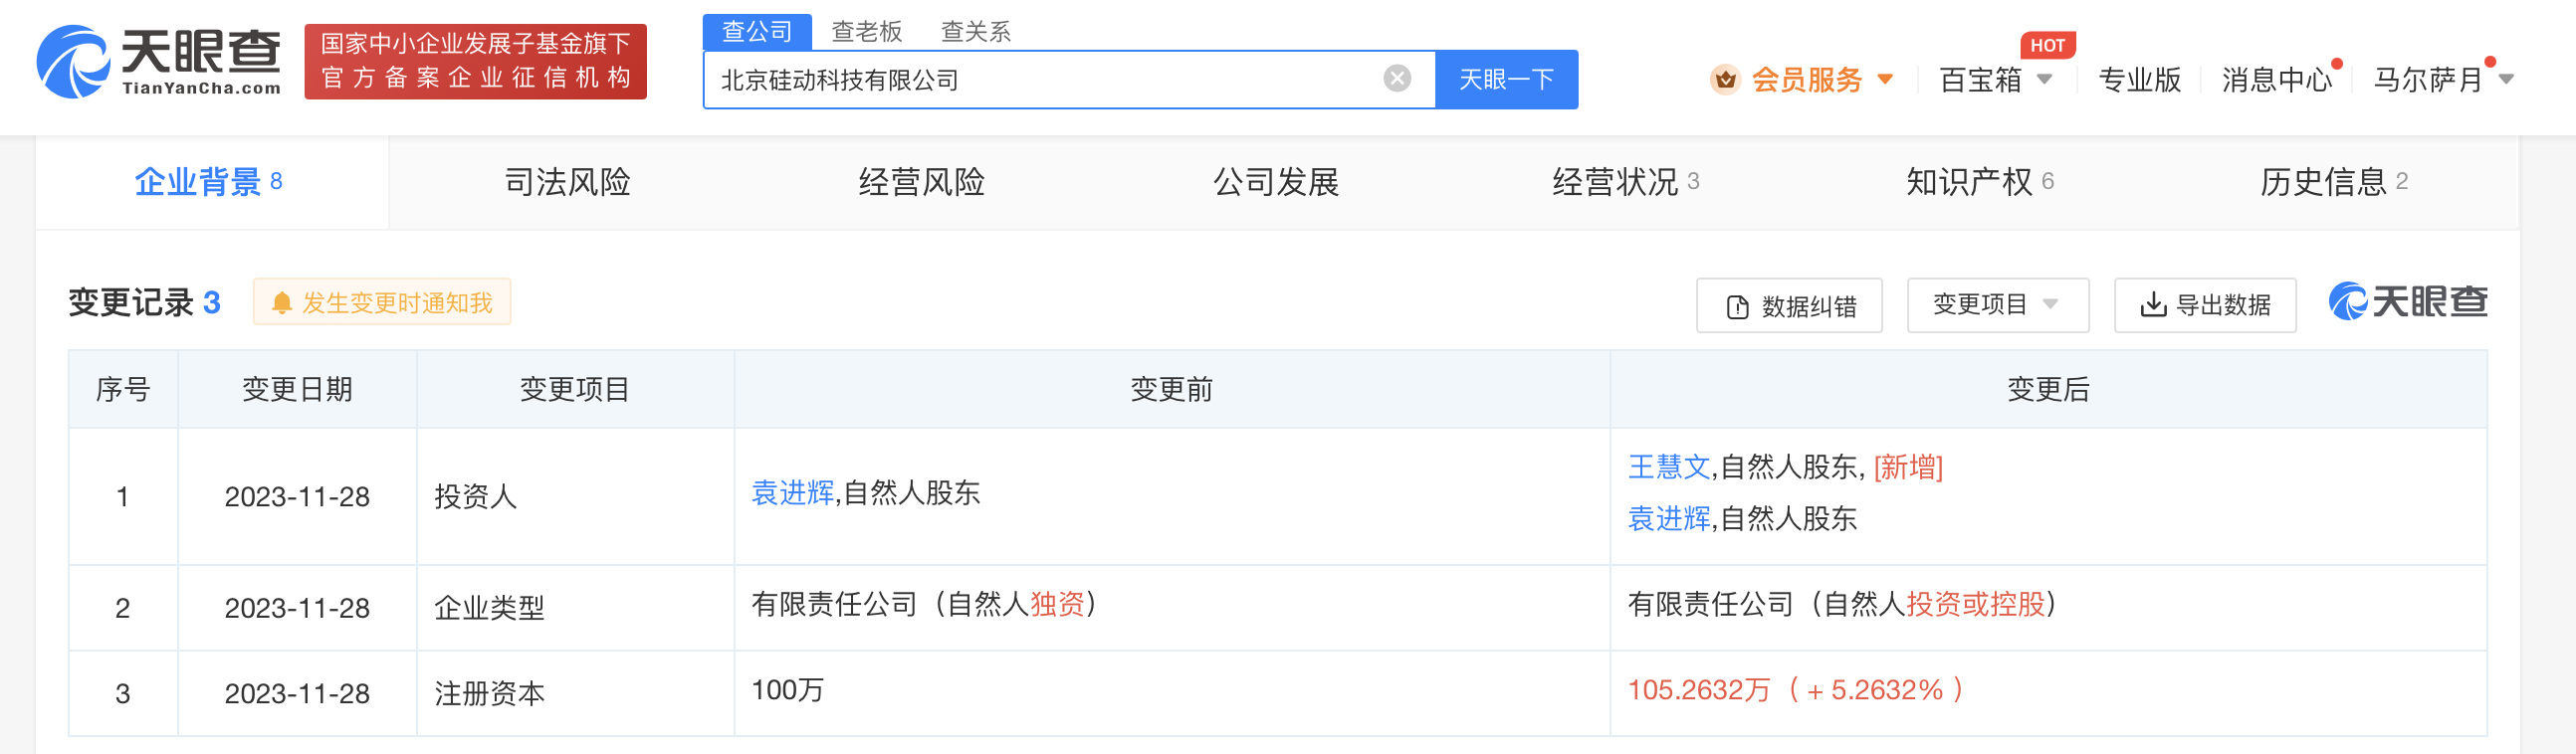Screen dimensions: 2576x754
Task: Switch to the 查关系 search tab
Action: (x=976, y=32)
